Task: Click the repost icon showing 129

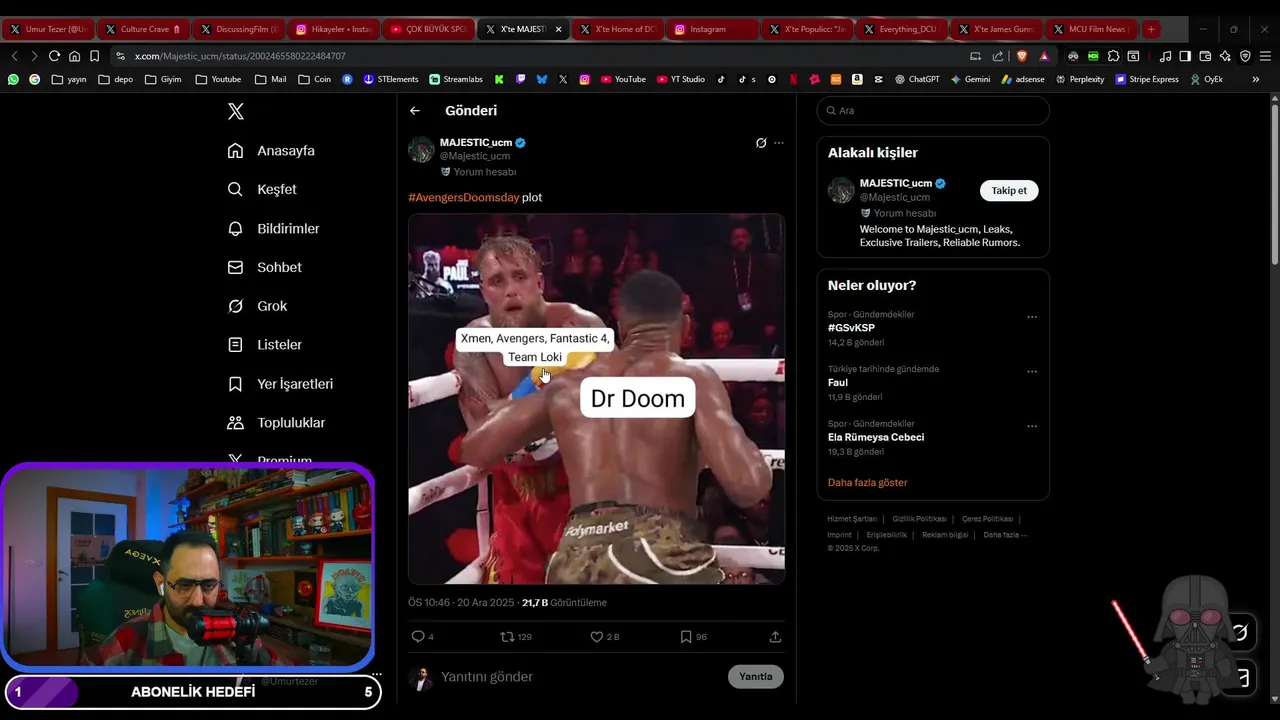Action: coord(507,637)
